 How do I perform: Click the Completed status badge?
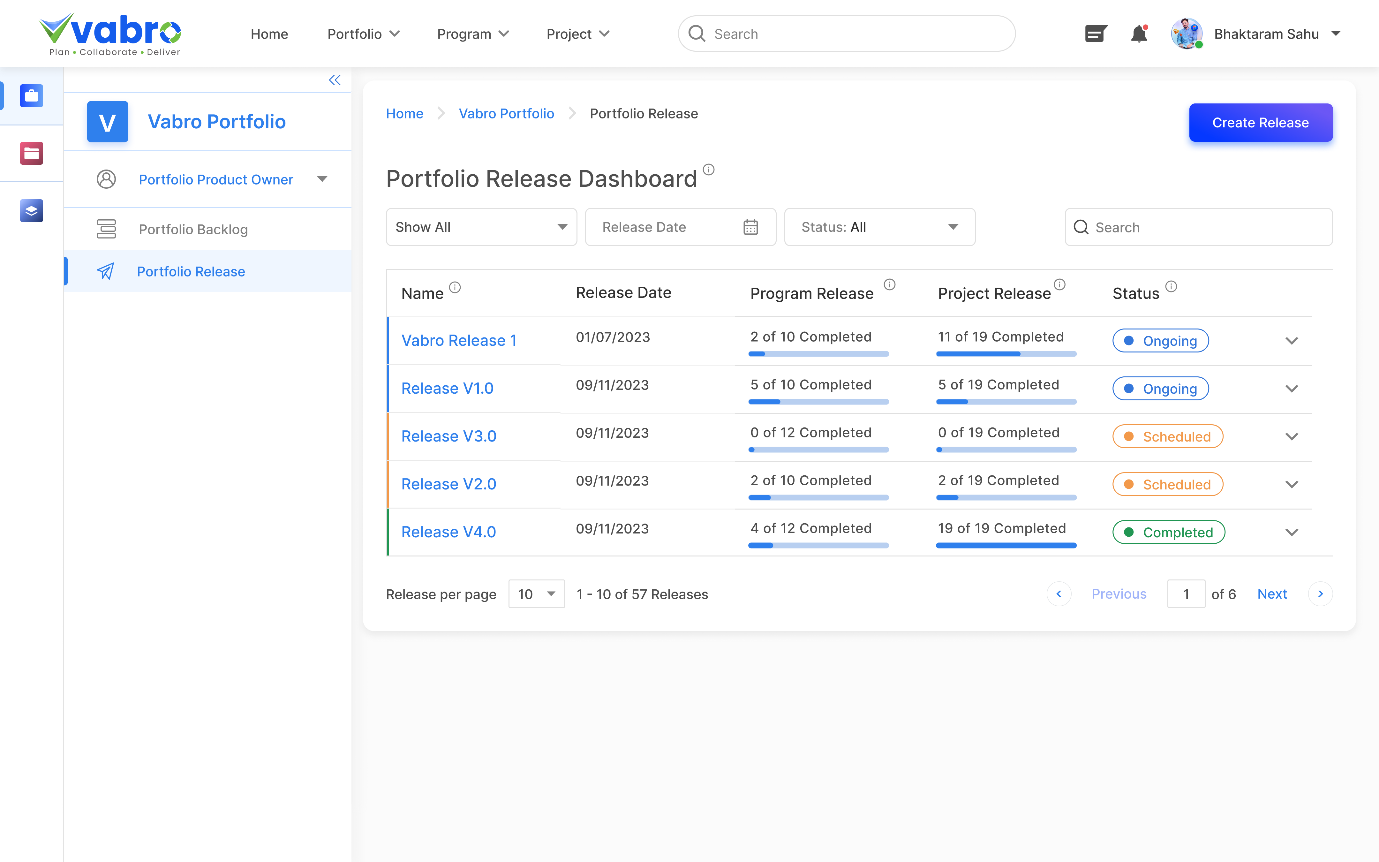click(x=1169, y=533)
